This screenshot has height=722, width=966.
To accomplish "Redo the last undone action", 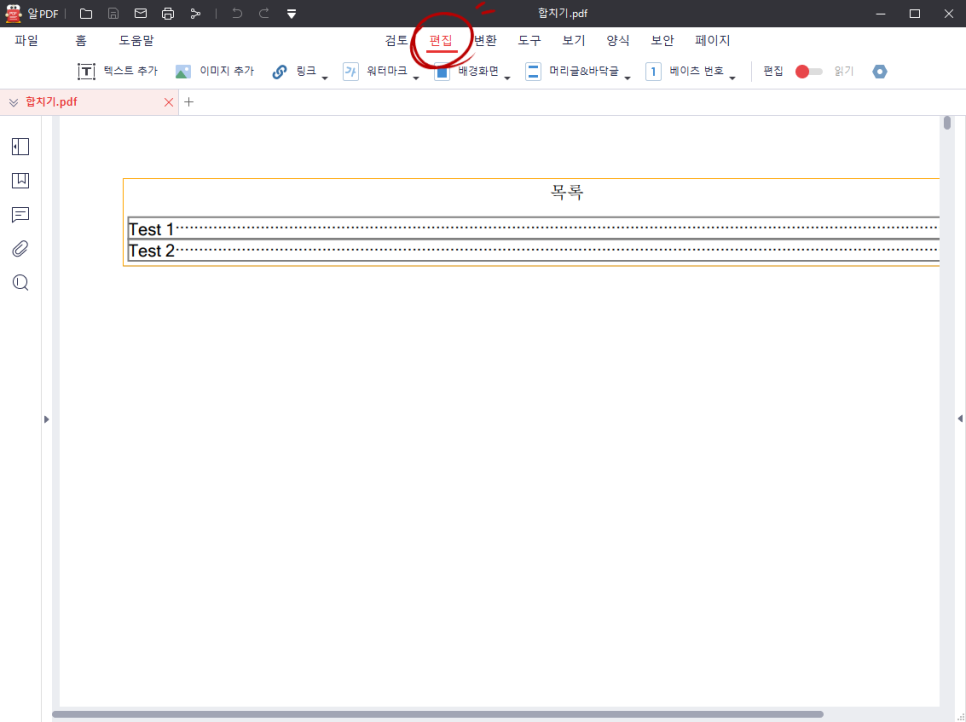I will 264,14.
